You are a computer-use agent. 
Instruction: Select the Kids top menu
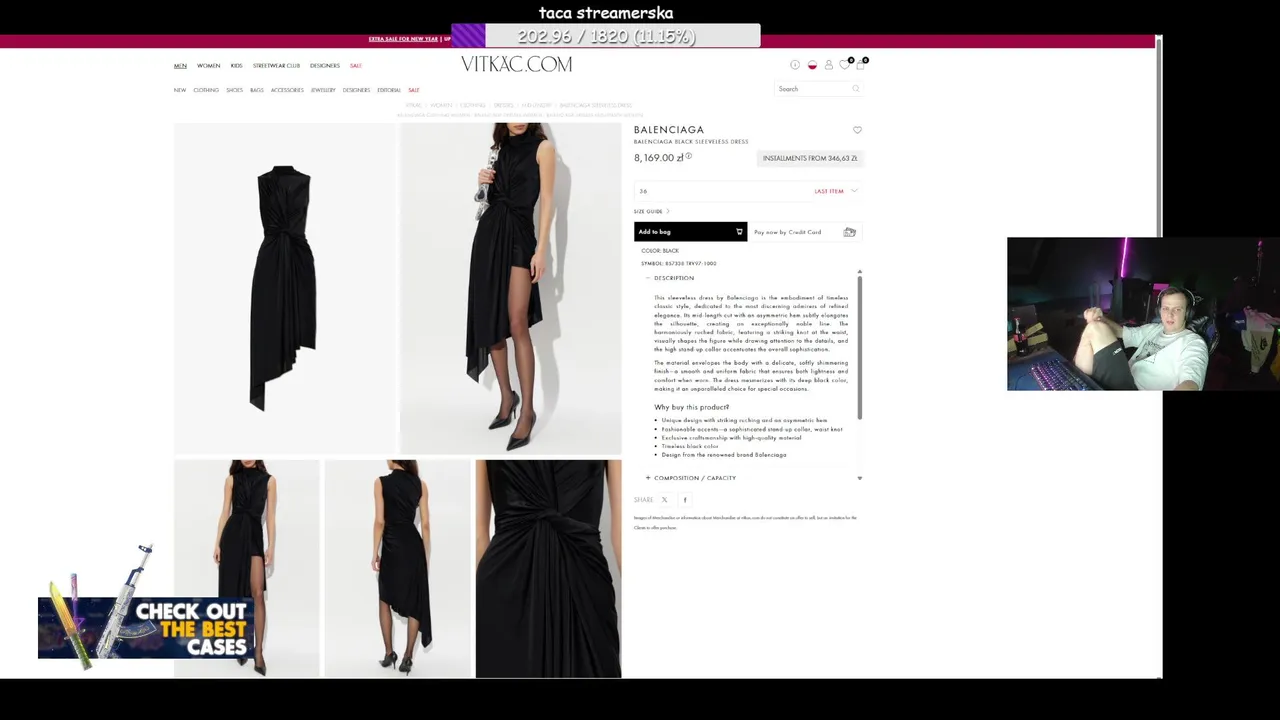[x=236, y=66]
